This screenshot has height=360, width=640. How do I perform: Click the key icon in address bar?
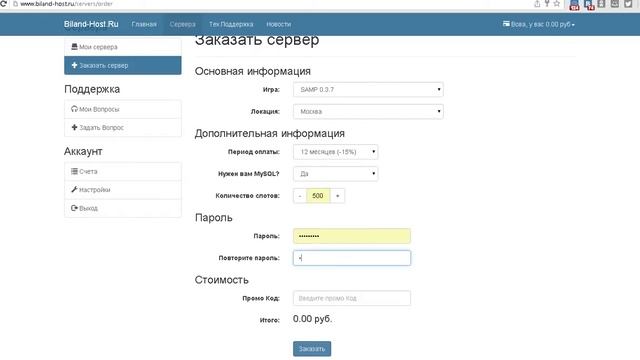click(547, 4)
